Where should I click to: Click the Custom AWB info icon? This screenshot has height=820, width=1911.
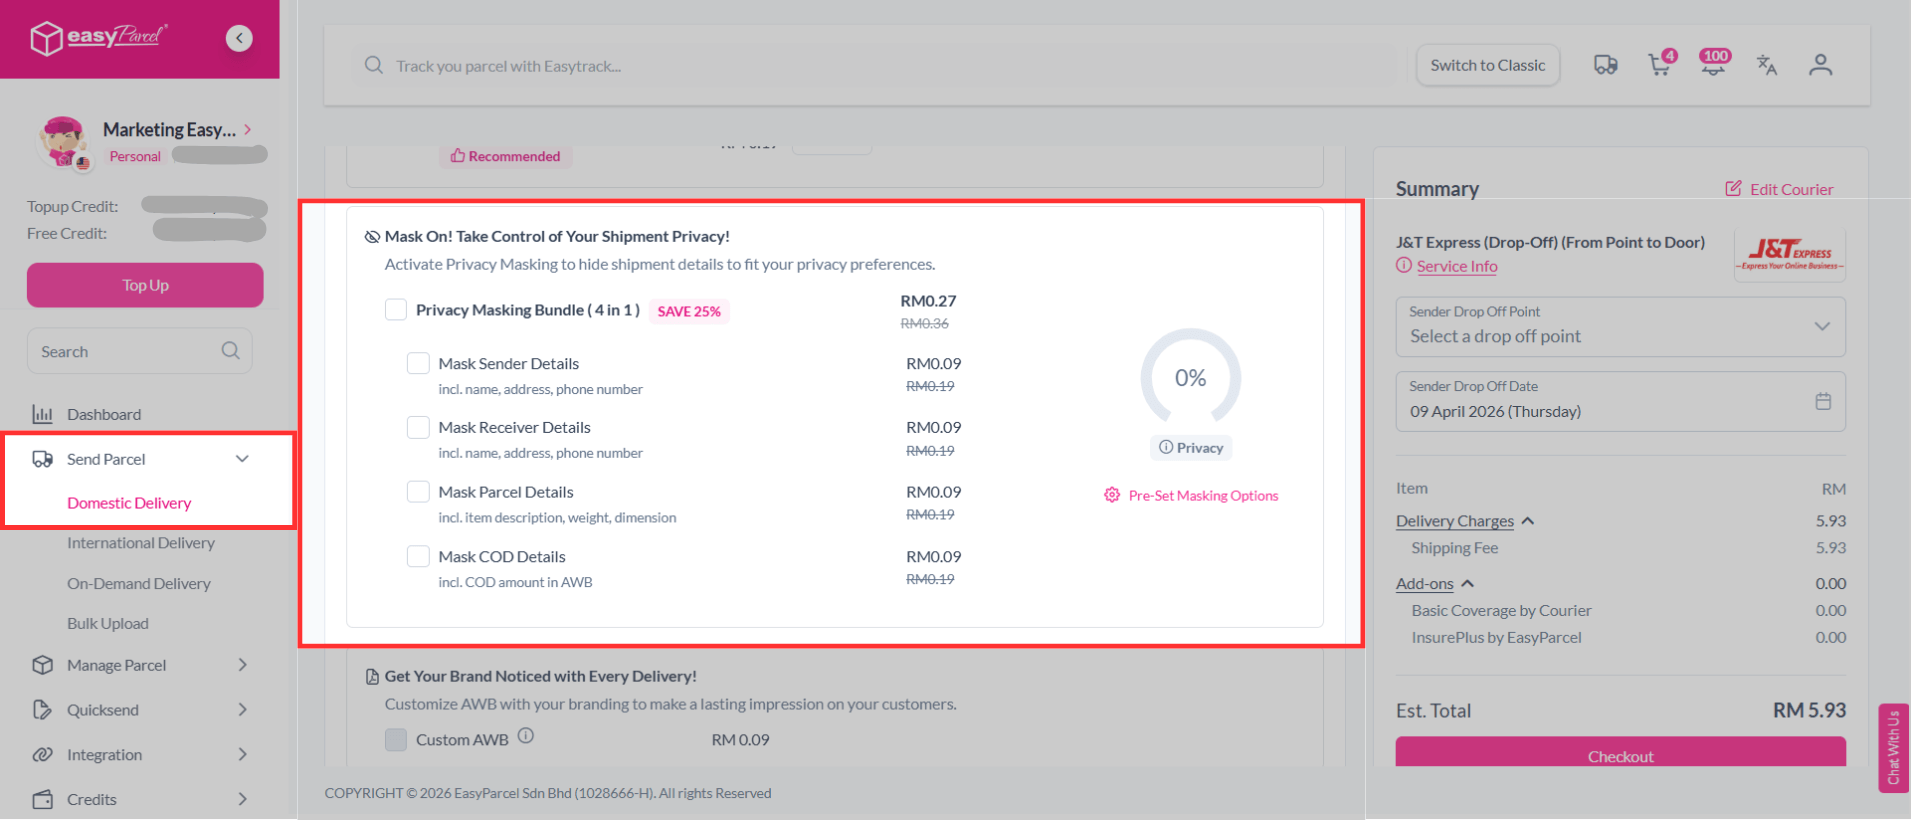[526, 736]
